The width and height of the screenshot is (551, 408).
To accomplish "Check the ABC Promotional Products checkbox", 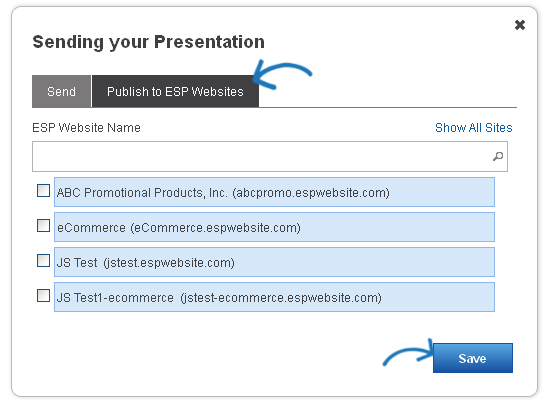I will click(x=44, y=191).
